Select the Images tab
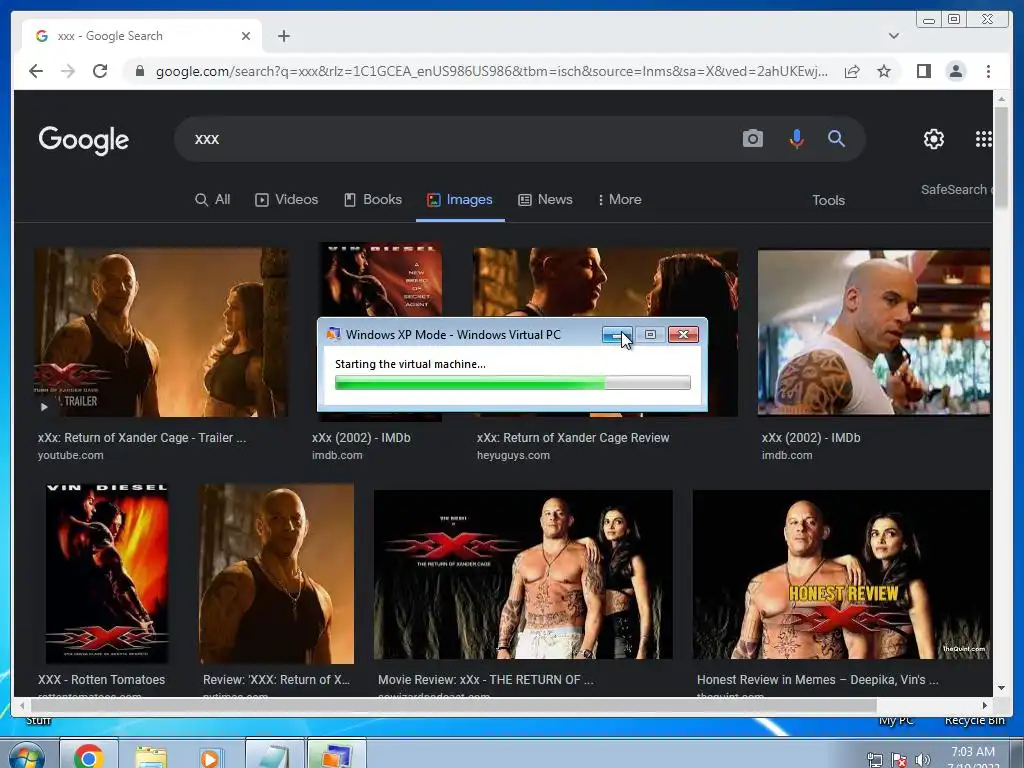The image size is (1024, 768). tap(460, 199)
